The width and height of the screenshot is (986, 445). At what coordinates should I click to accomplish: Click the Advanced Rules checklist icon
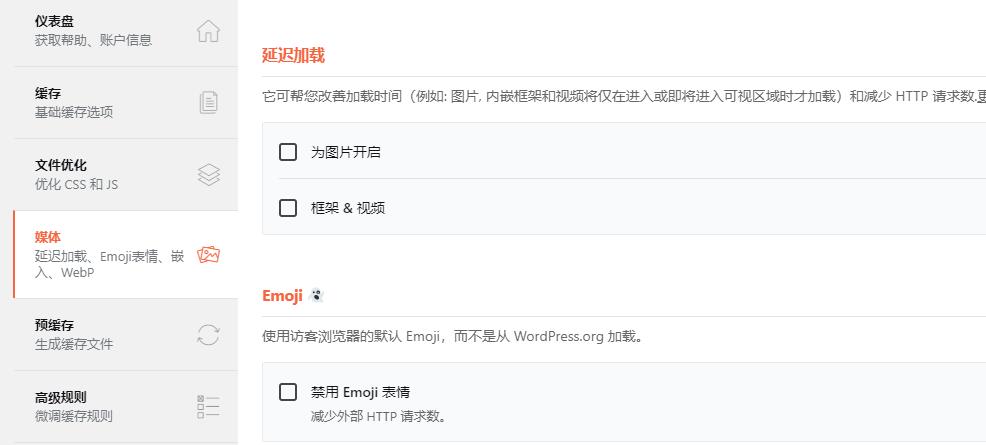208,407
